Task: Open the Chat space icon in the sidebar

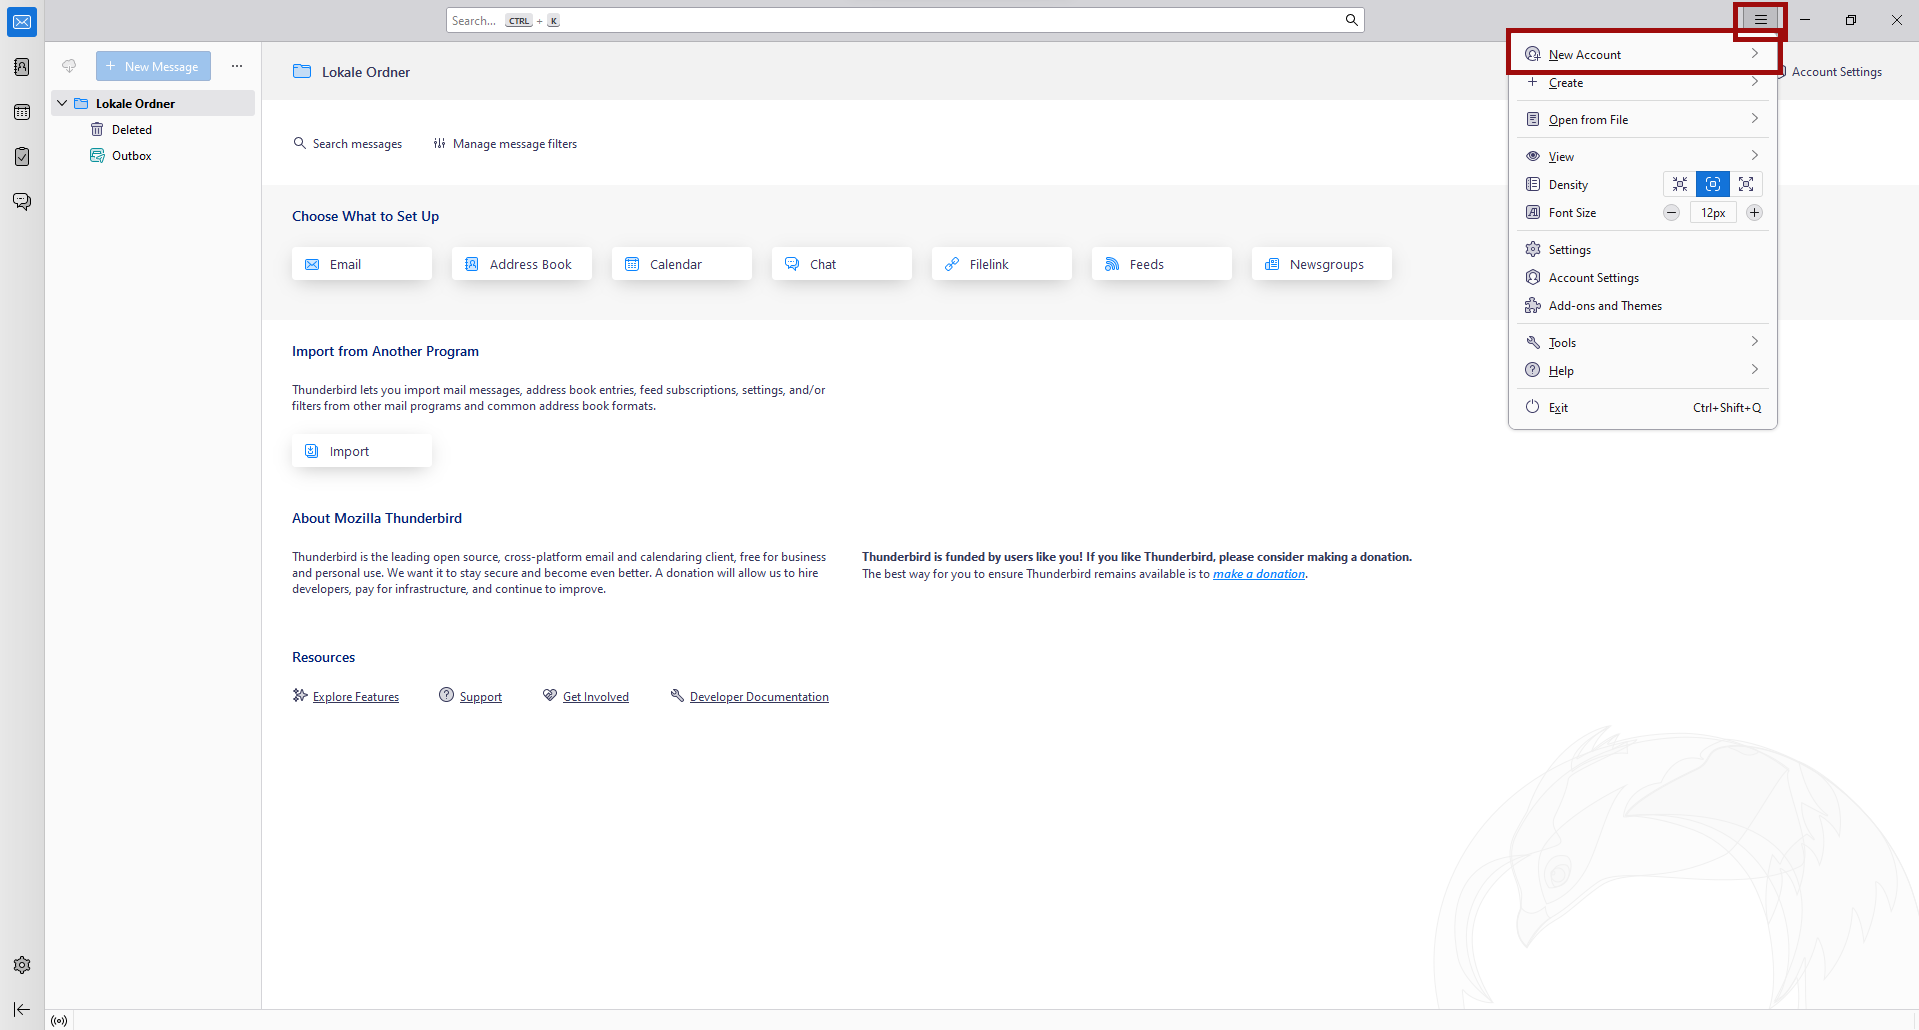Action: coord(22,202)
